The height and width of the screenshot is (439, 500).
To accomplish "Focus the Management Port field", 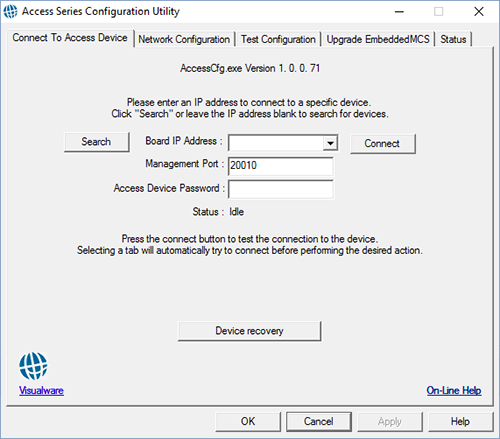I will [x=281, y=166].
